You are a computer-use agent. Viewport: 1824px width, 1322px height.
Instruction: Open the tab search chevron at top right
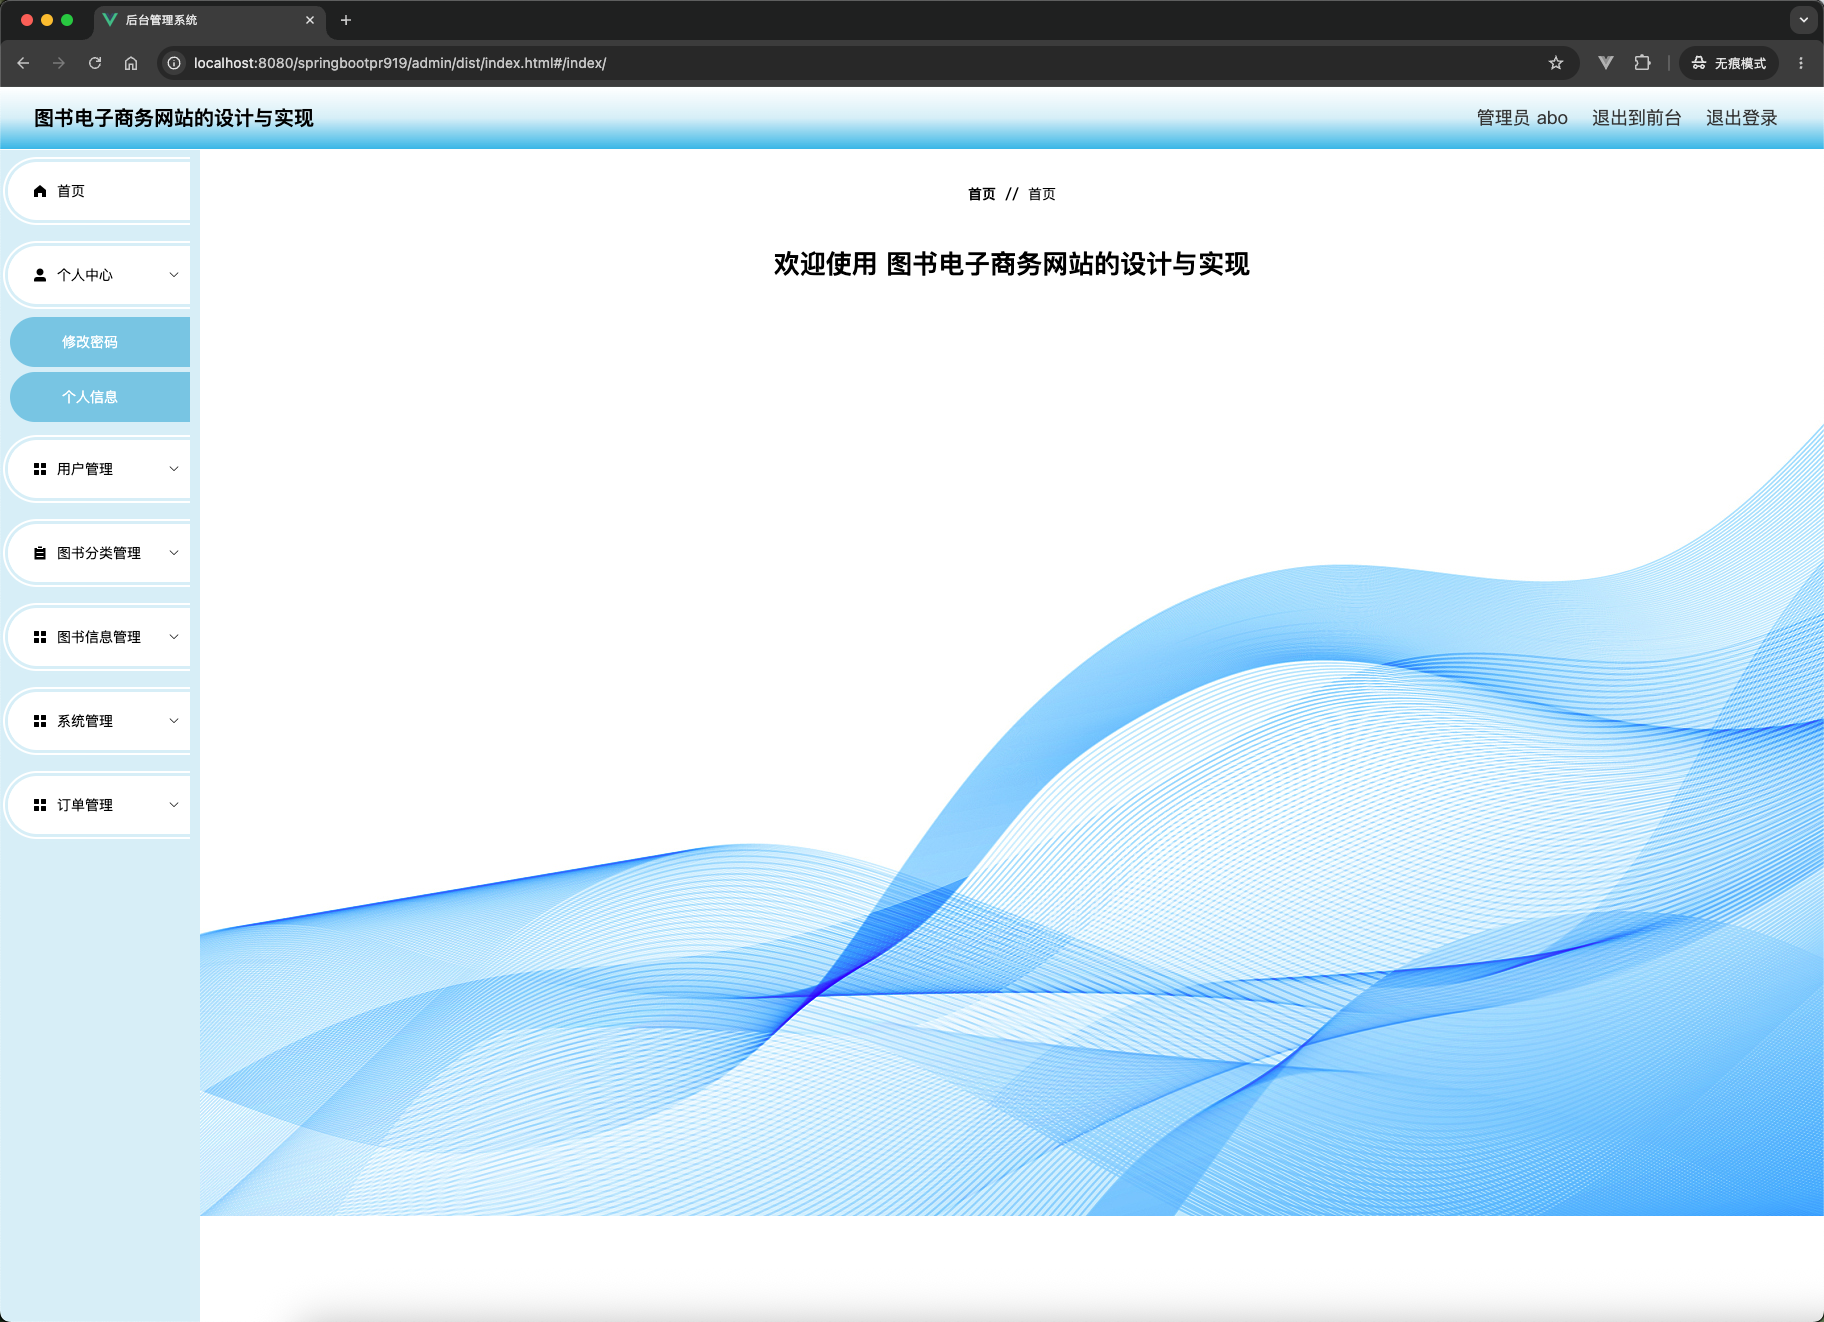pos(1804,20)
